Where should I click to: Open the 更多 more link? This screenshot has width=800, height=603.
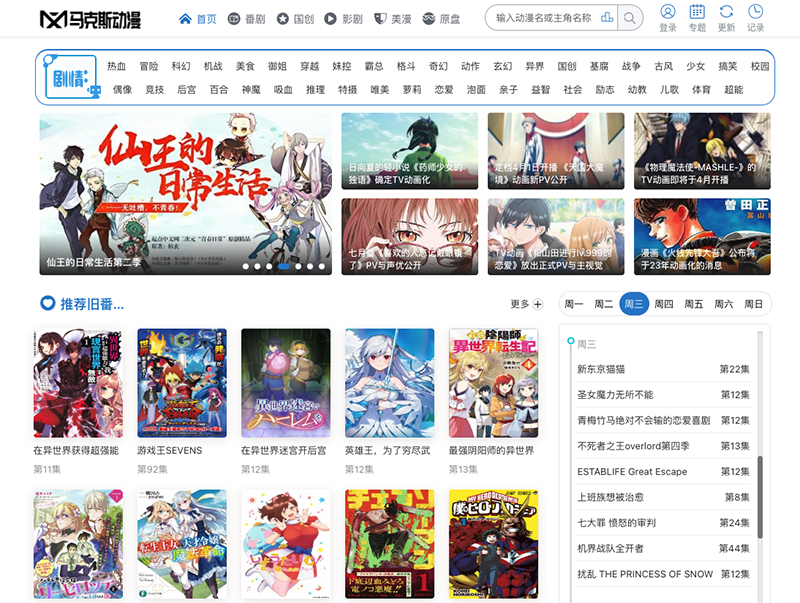click(x=520, y=305)
